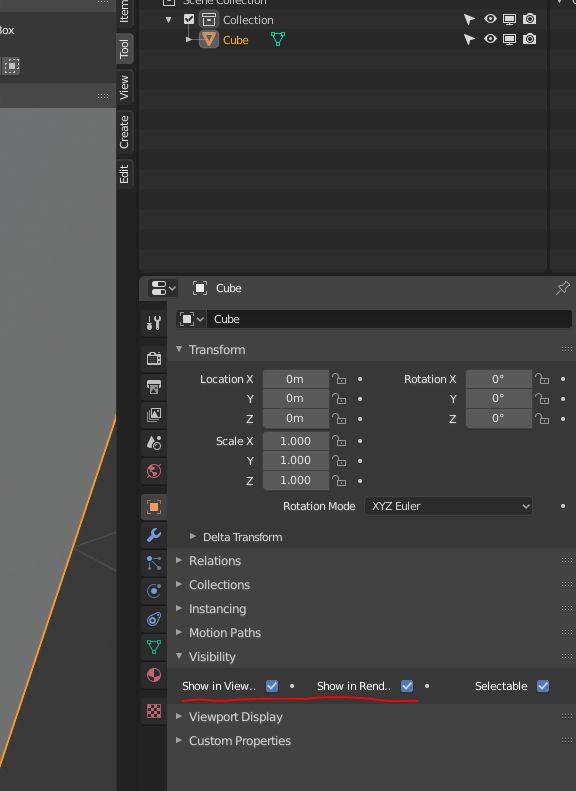576x791 pixels.
Task: Click the orange Cube object icon in outliner
Action: coord(208,39)
